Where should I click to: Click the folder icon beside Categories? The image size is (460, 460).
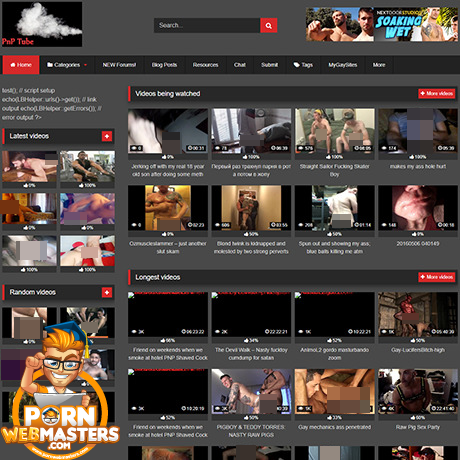(x=50, y=65)
